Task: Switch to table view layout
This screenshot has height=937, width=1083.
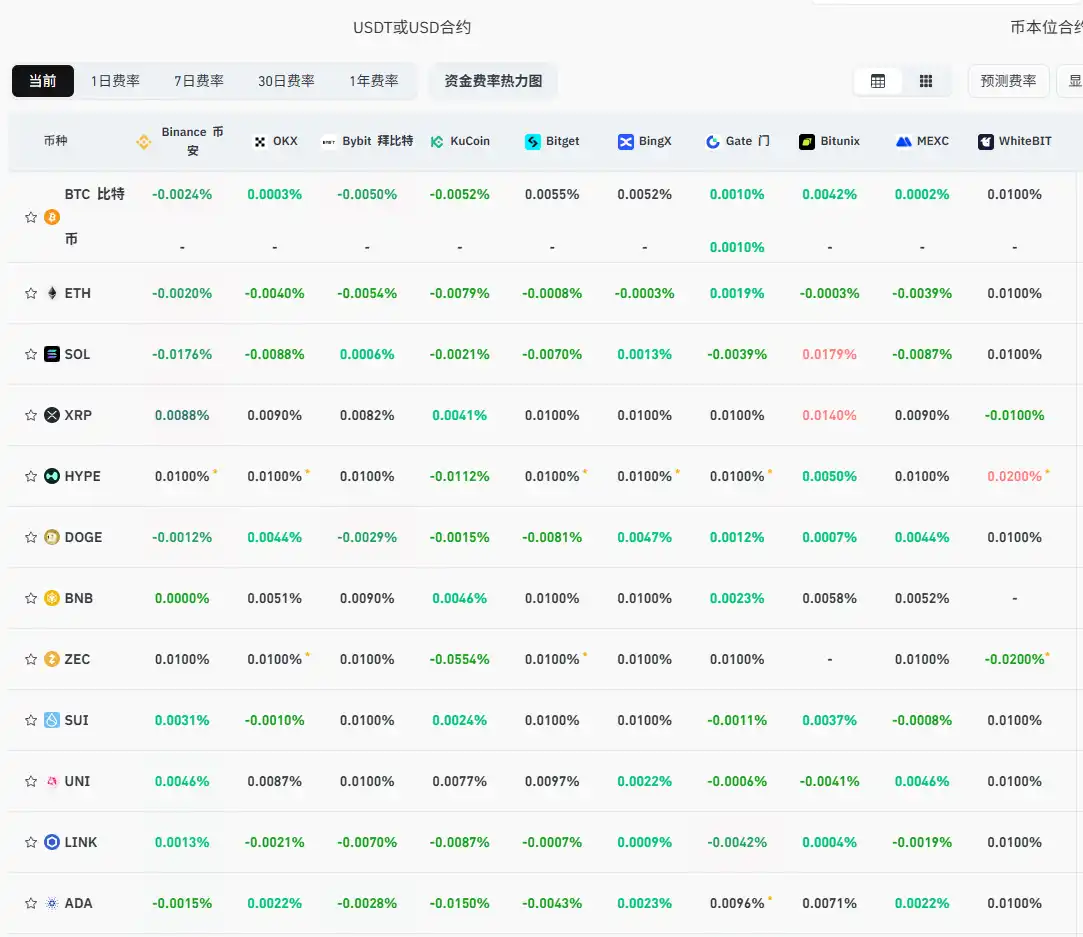Action: pyautogui.click(x=877, y=81)
